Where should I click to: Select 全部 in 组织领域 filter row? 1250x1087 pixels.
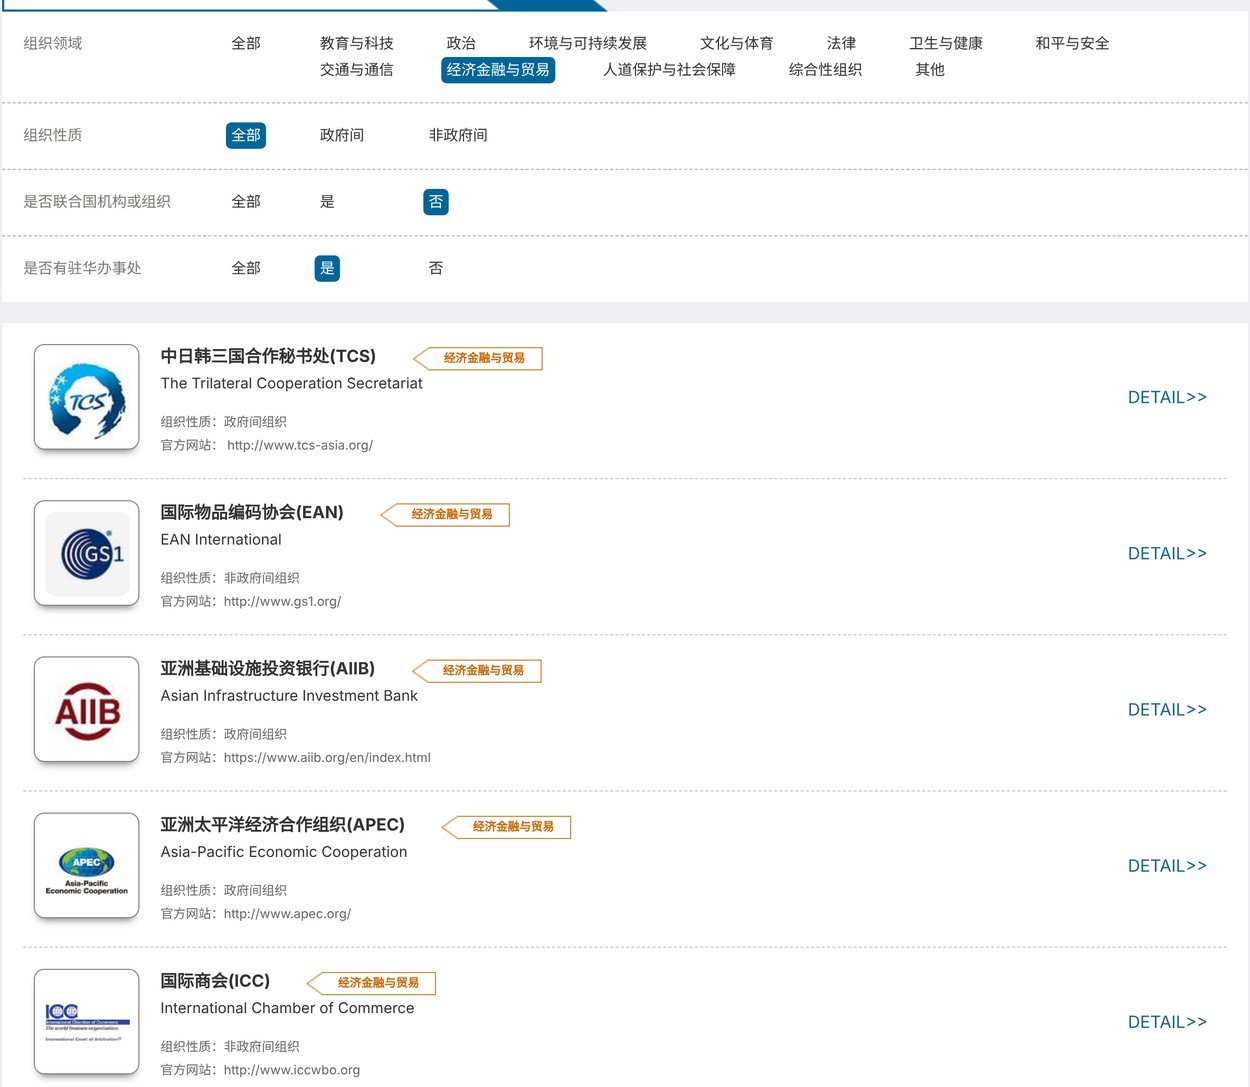(246, 43)
